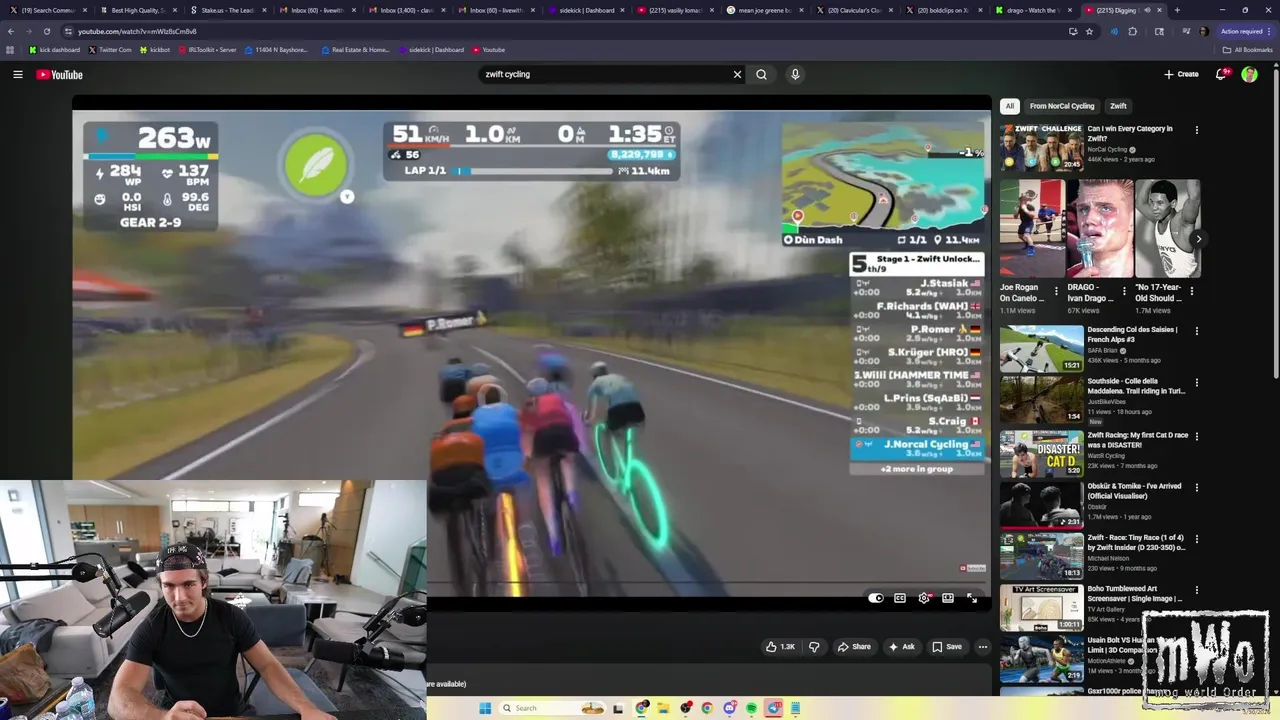The width and height of the screenshot is (1280, 720).
Task: Select the All filter chip
Action: [1010, 106]
